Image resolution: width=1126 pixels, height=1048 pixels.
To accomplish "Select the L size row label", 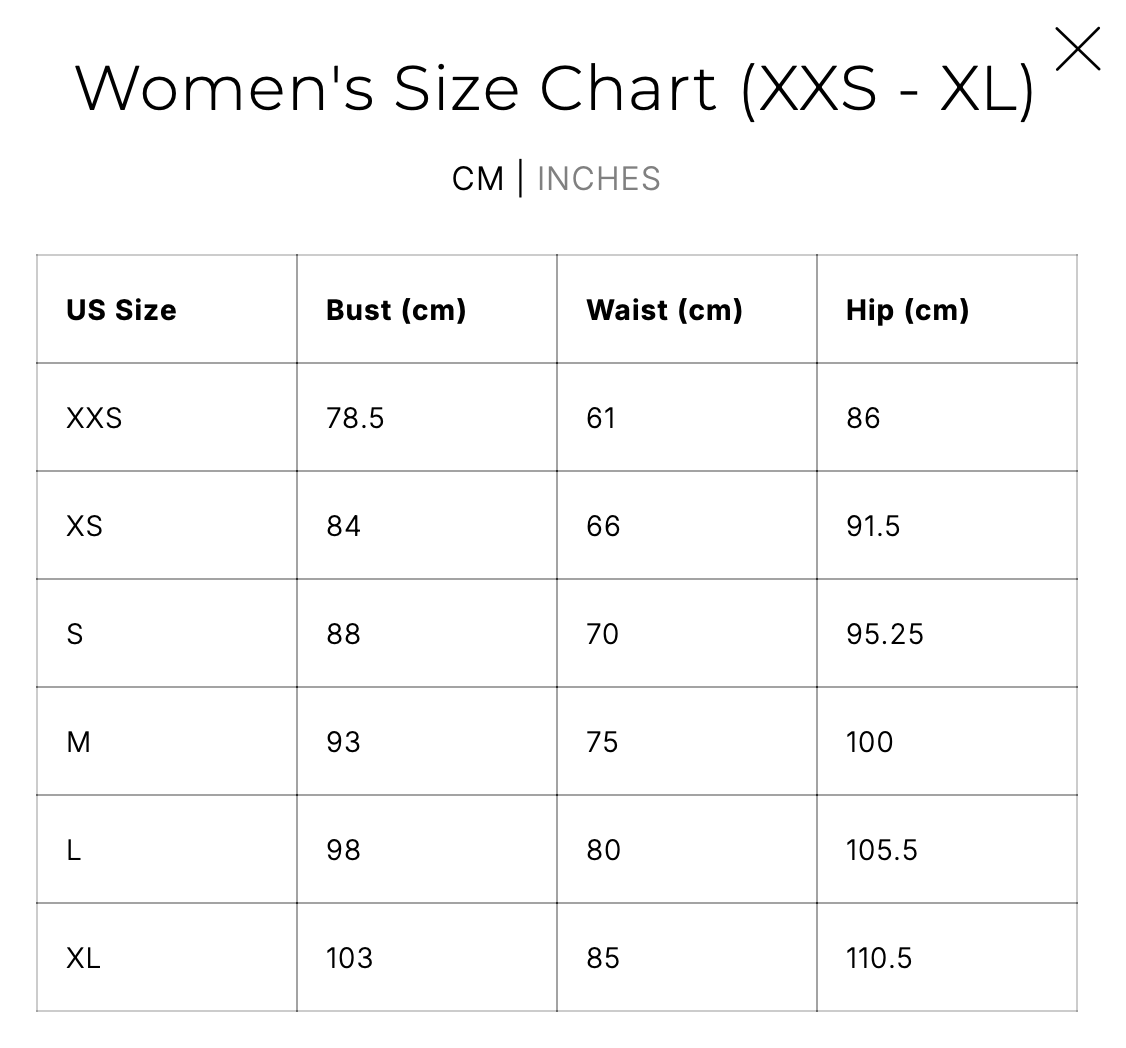I will (x=73, y=850).
